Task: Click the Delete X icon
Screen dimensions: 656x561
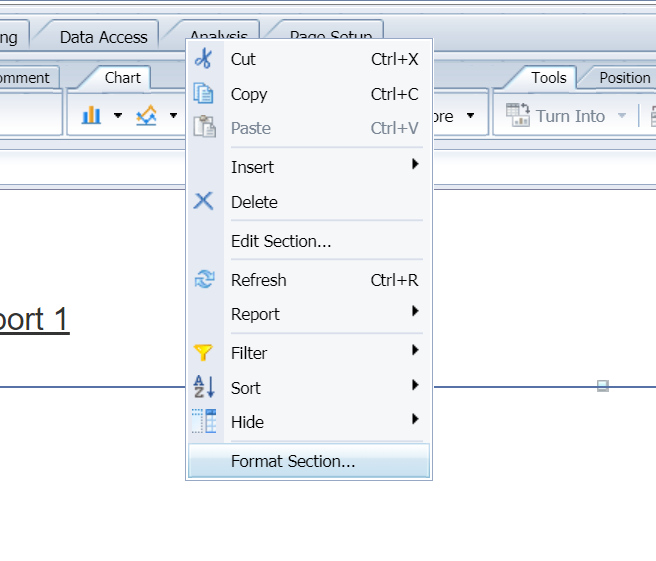Action: (x=204, y=202)
